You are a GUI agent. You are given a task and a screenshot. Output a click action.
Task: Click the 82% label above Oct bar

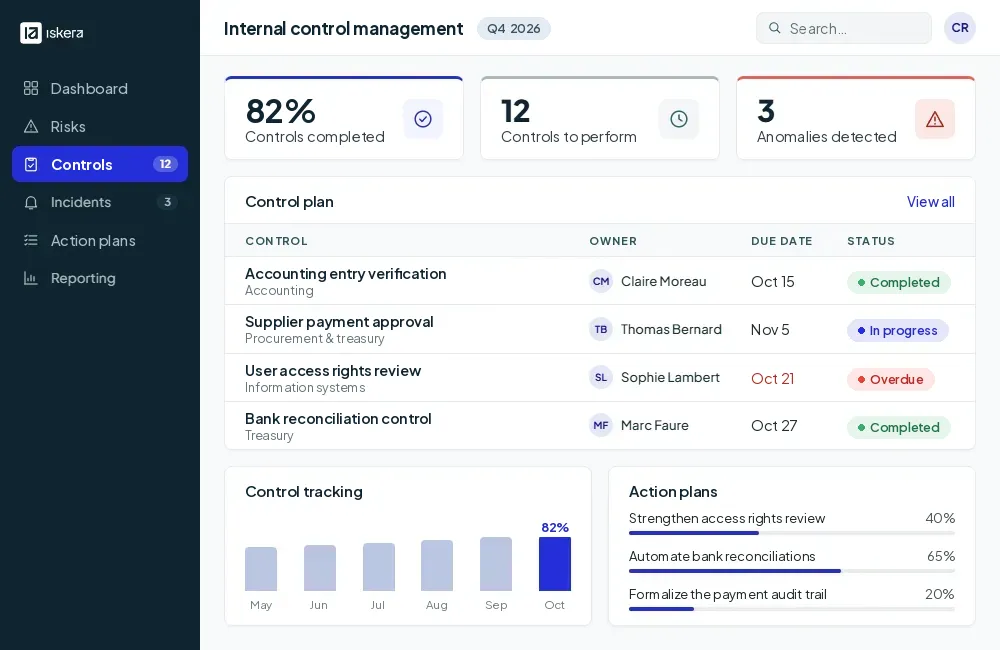555,528
